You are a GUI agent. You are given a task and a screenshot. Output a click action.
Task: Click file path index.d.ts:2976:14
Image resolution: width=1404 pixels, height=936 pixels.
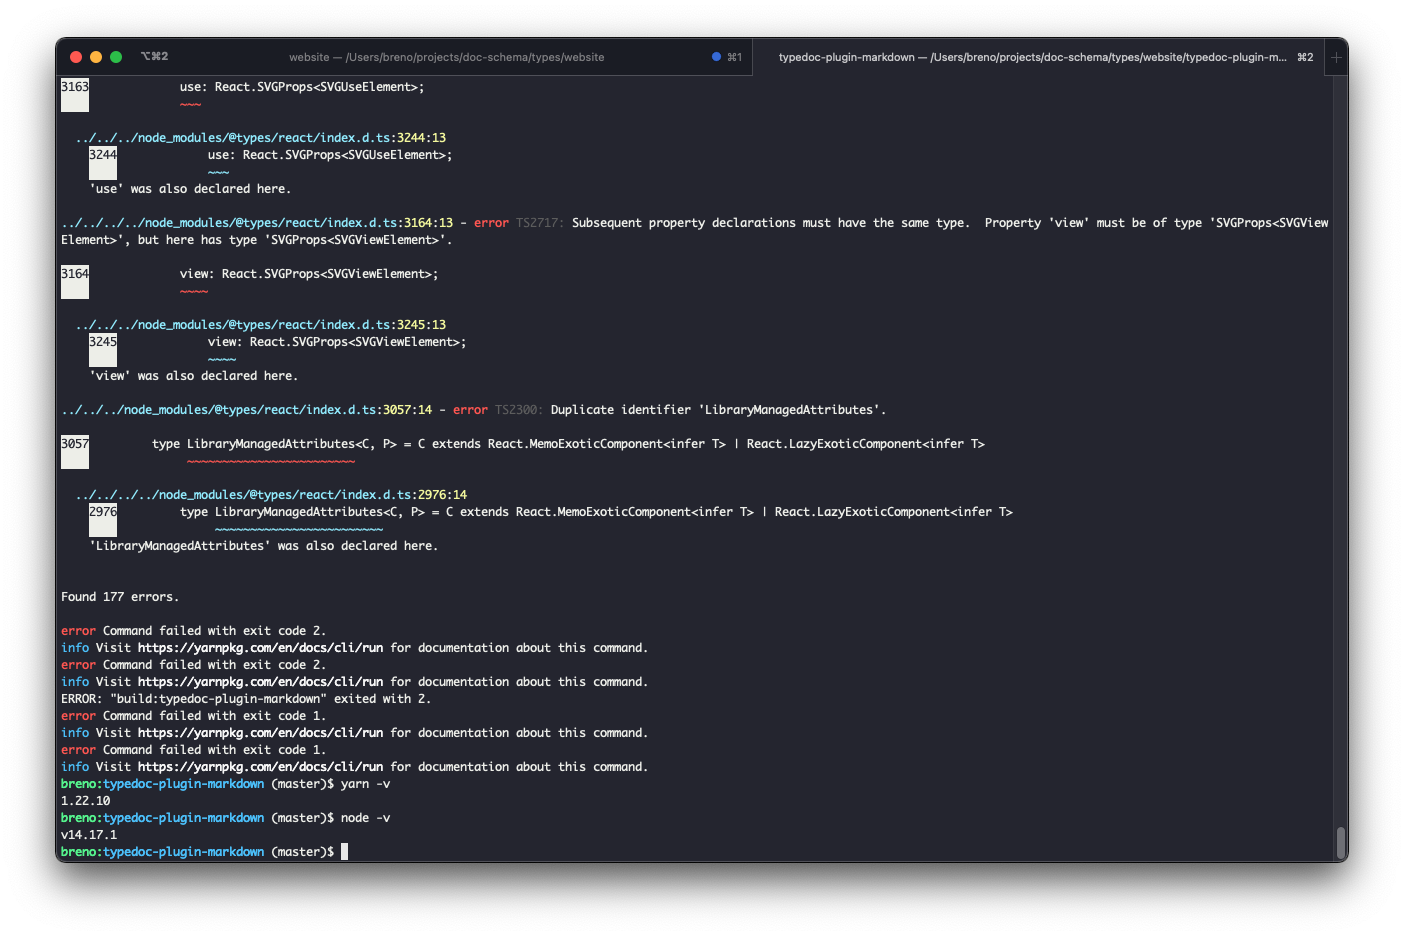(271, 495)
